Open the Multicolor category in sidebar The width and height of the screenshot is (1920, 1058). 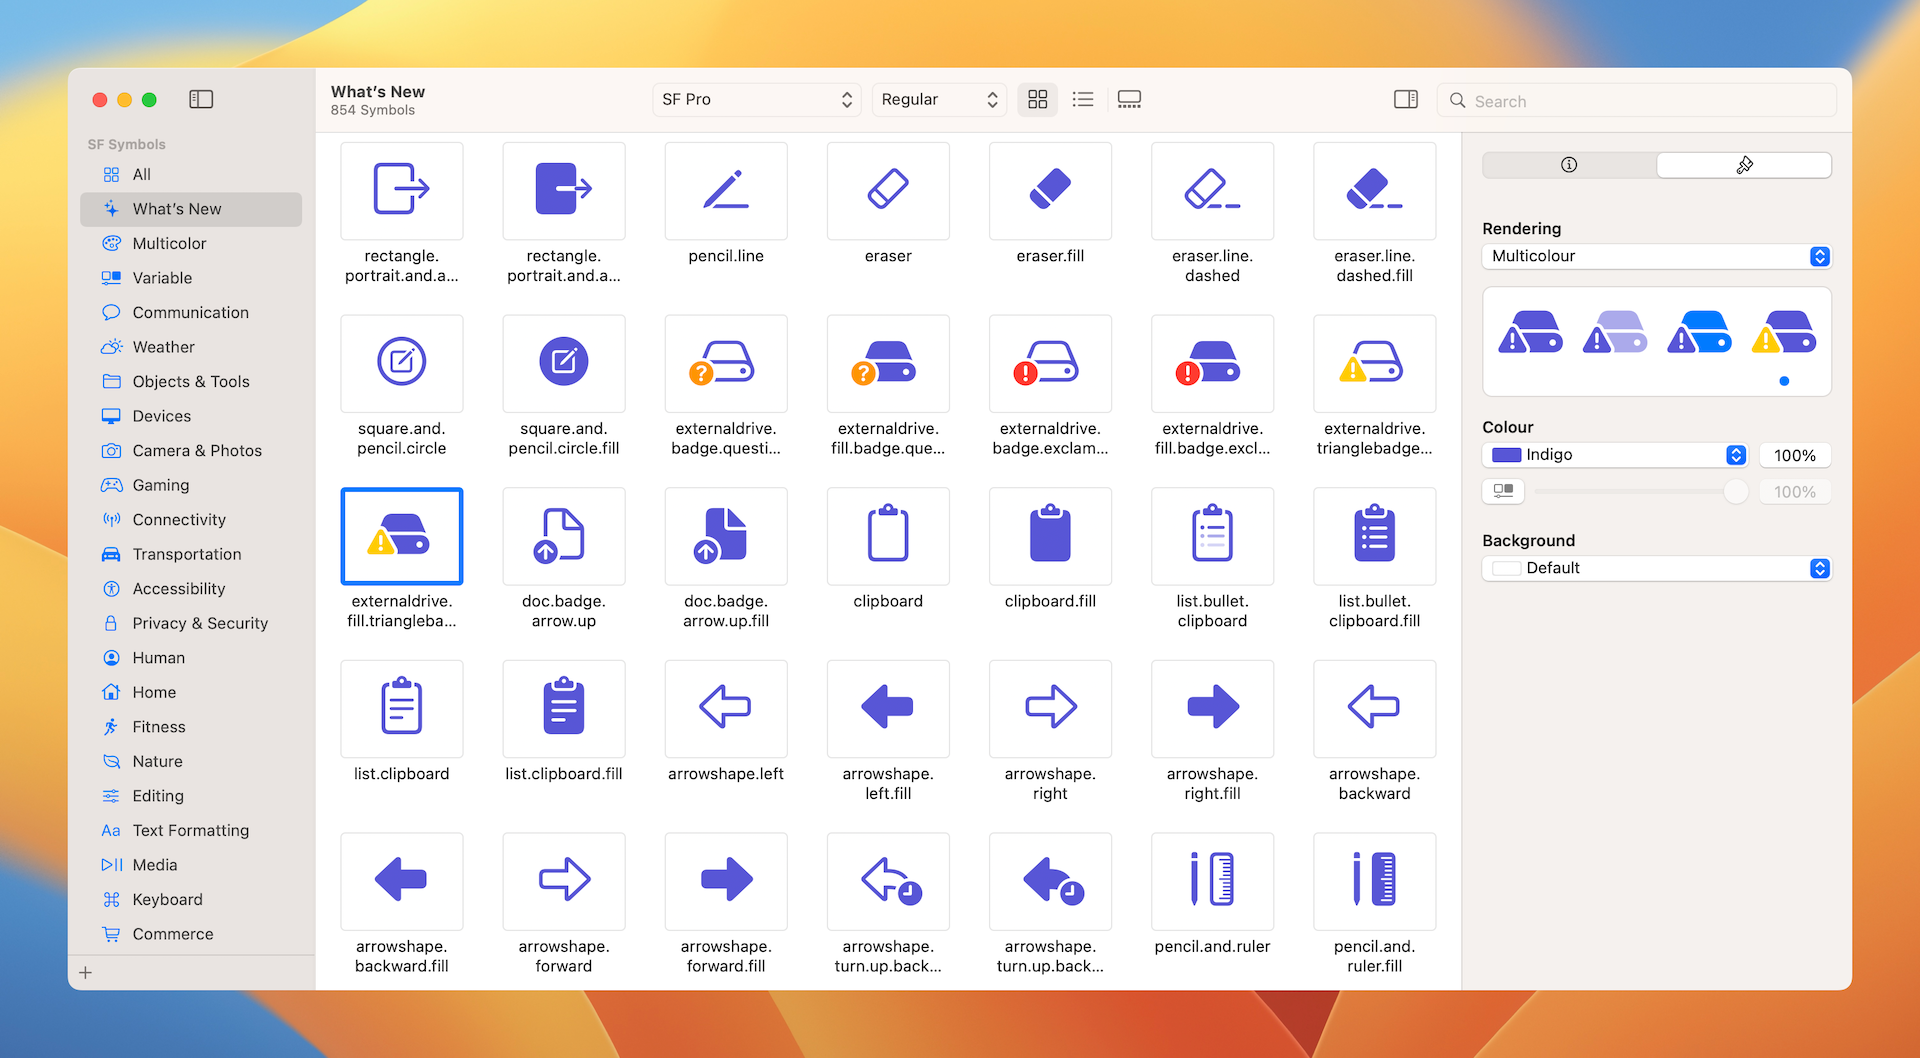click(x=169, y=243)
